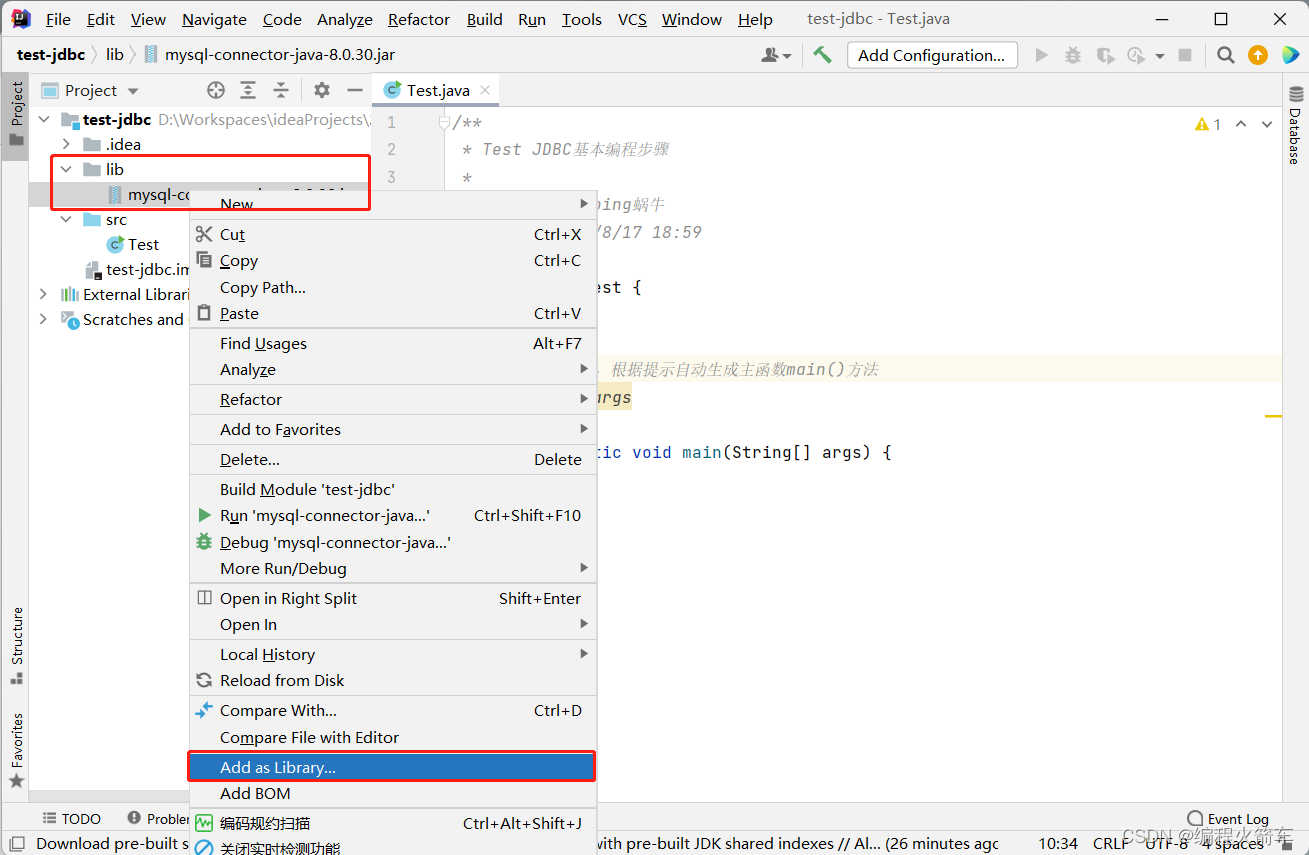Go to previous highlighted error arrow
The height and width of the screenshot is (855, 1309).
[x=1241, y=124]
